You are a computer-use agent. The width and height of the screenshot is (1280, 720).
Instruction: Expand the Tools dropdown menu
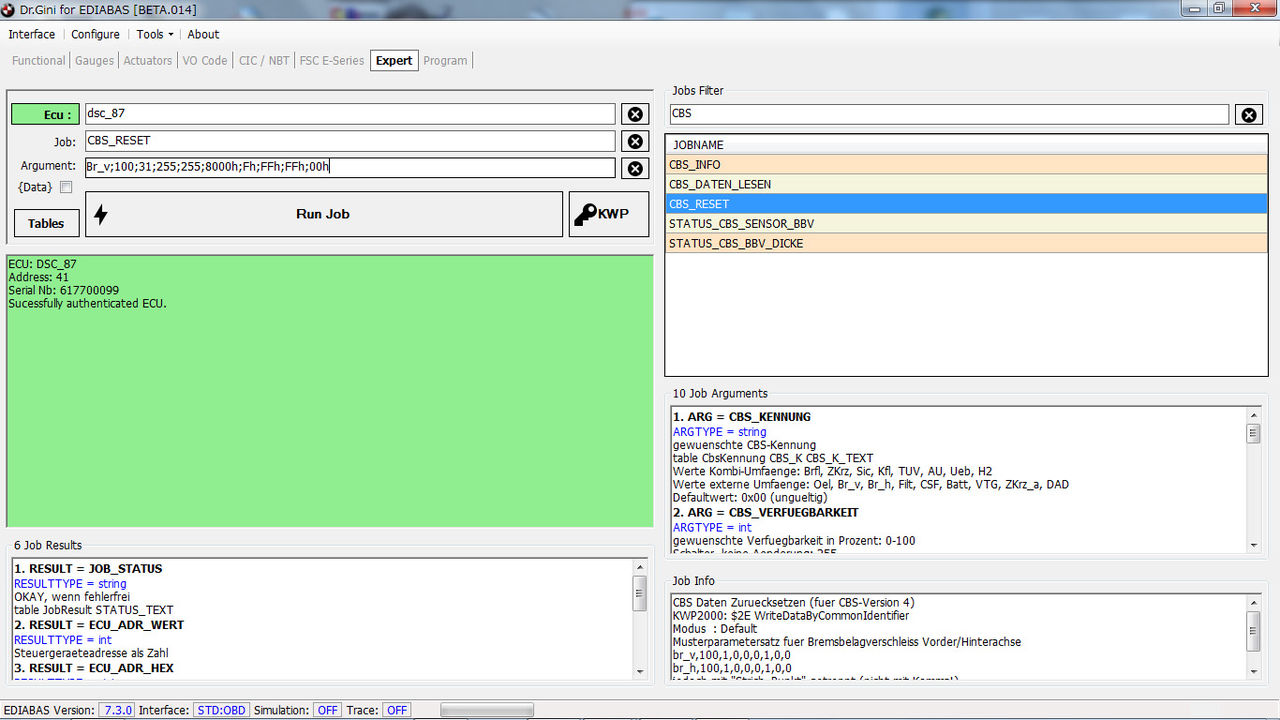154,34
